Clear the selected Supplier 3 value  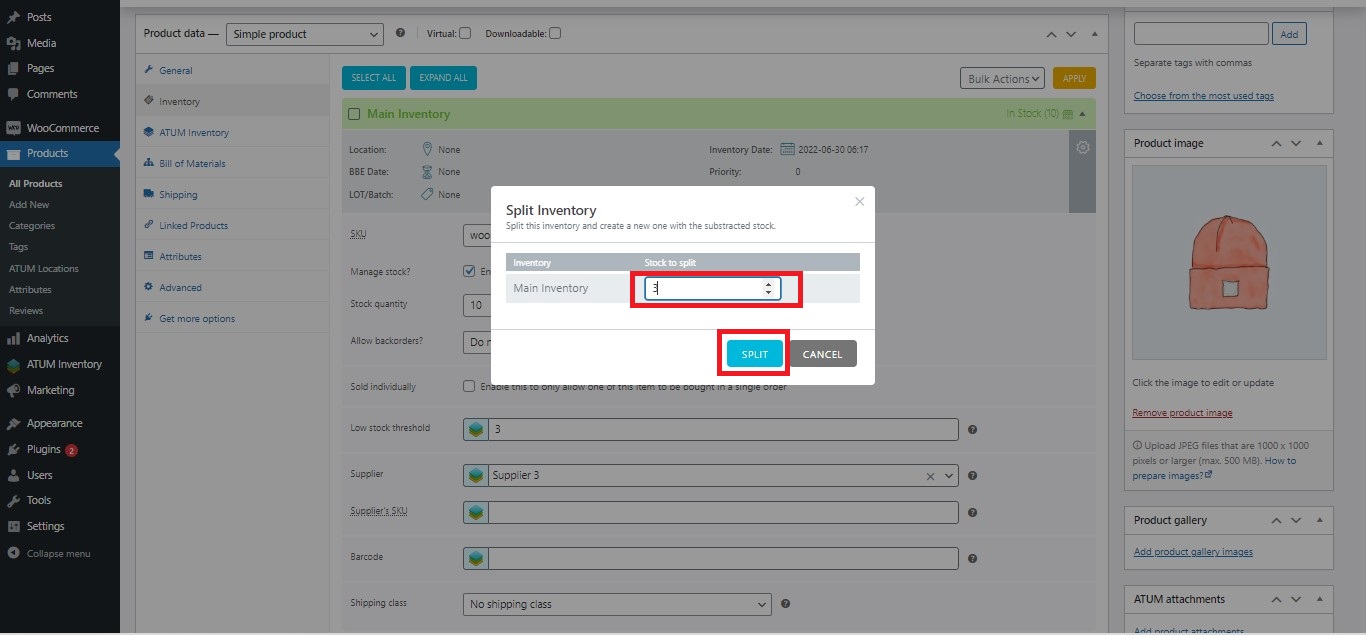[930, 477]
